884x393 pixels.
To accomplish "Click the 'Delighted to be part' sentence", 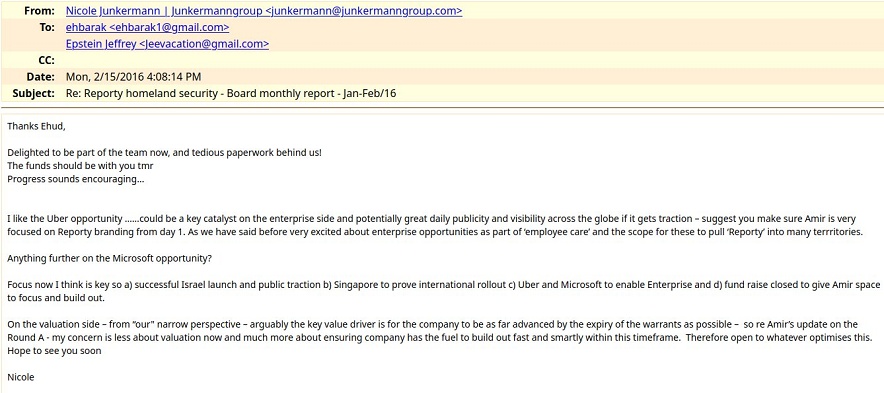I will (165, 153).
